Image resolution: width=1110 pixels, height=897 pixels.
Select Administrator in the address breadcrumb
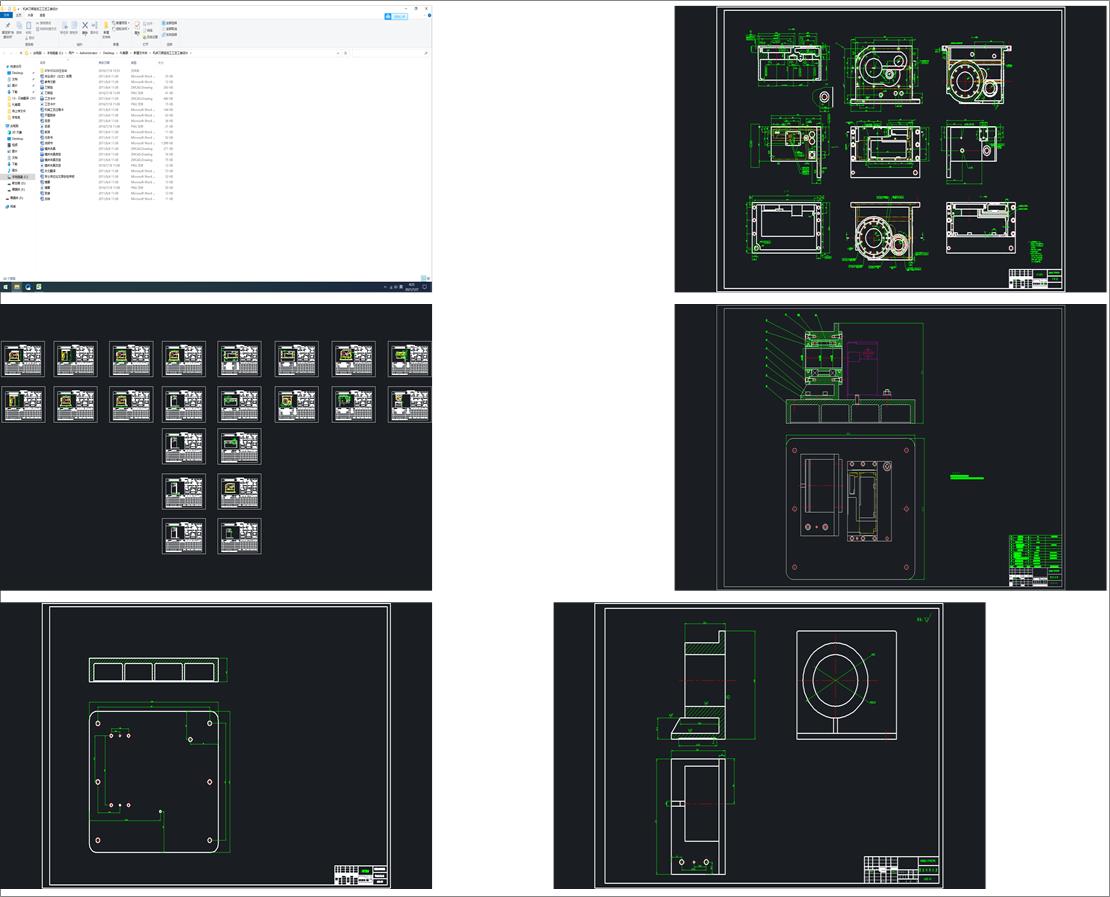click(x=88, y=53)
